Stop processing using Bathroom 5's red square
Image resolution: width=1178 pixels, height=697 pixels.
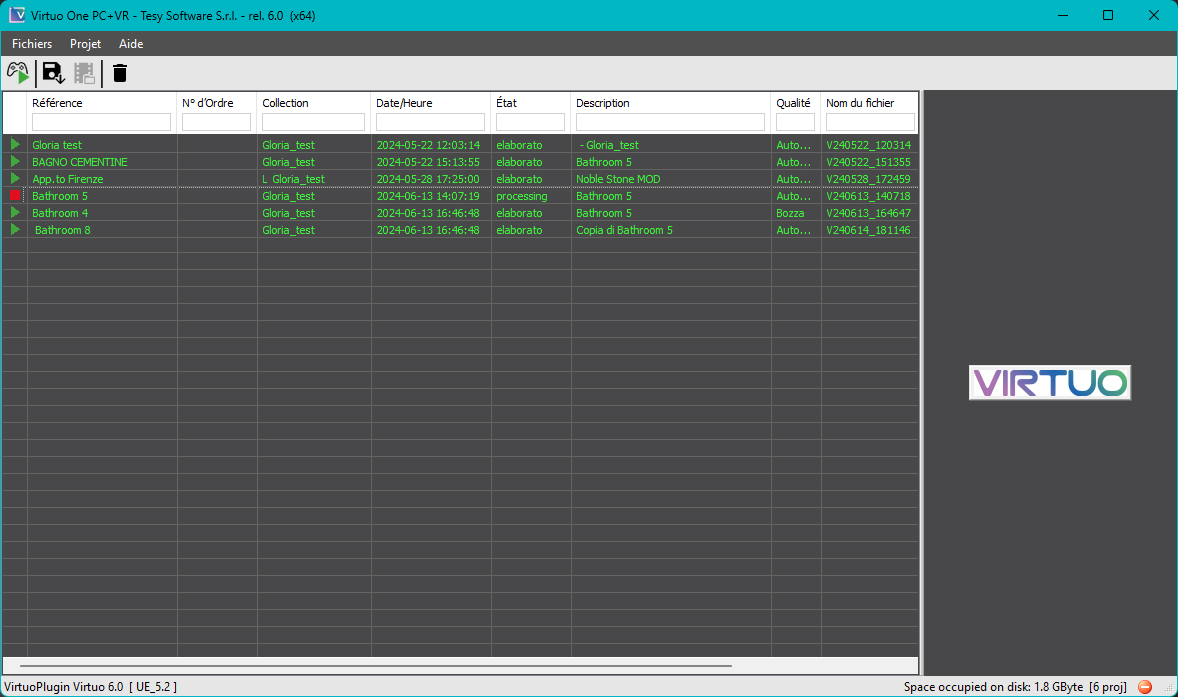coord(15,195)
